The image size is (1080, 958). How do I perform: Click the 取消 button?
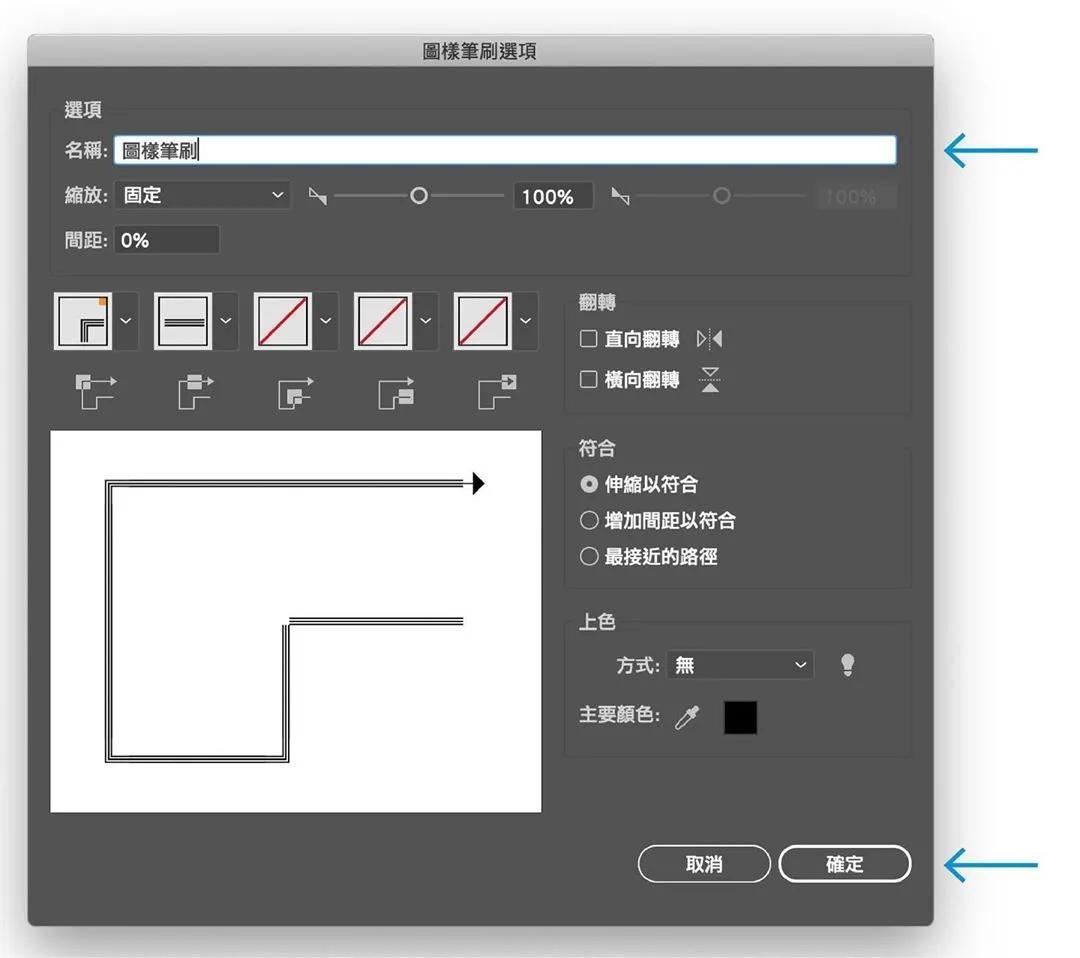(704, 864)
